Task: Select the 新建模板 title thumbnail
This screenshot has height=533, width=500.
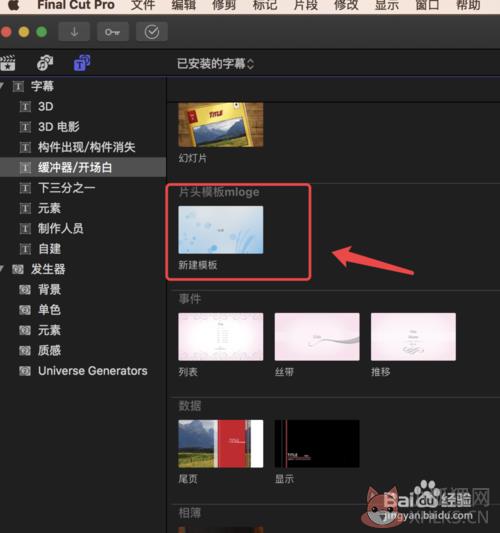Action: tap(221, 230)
